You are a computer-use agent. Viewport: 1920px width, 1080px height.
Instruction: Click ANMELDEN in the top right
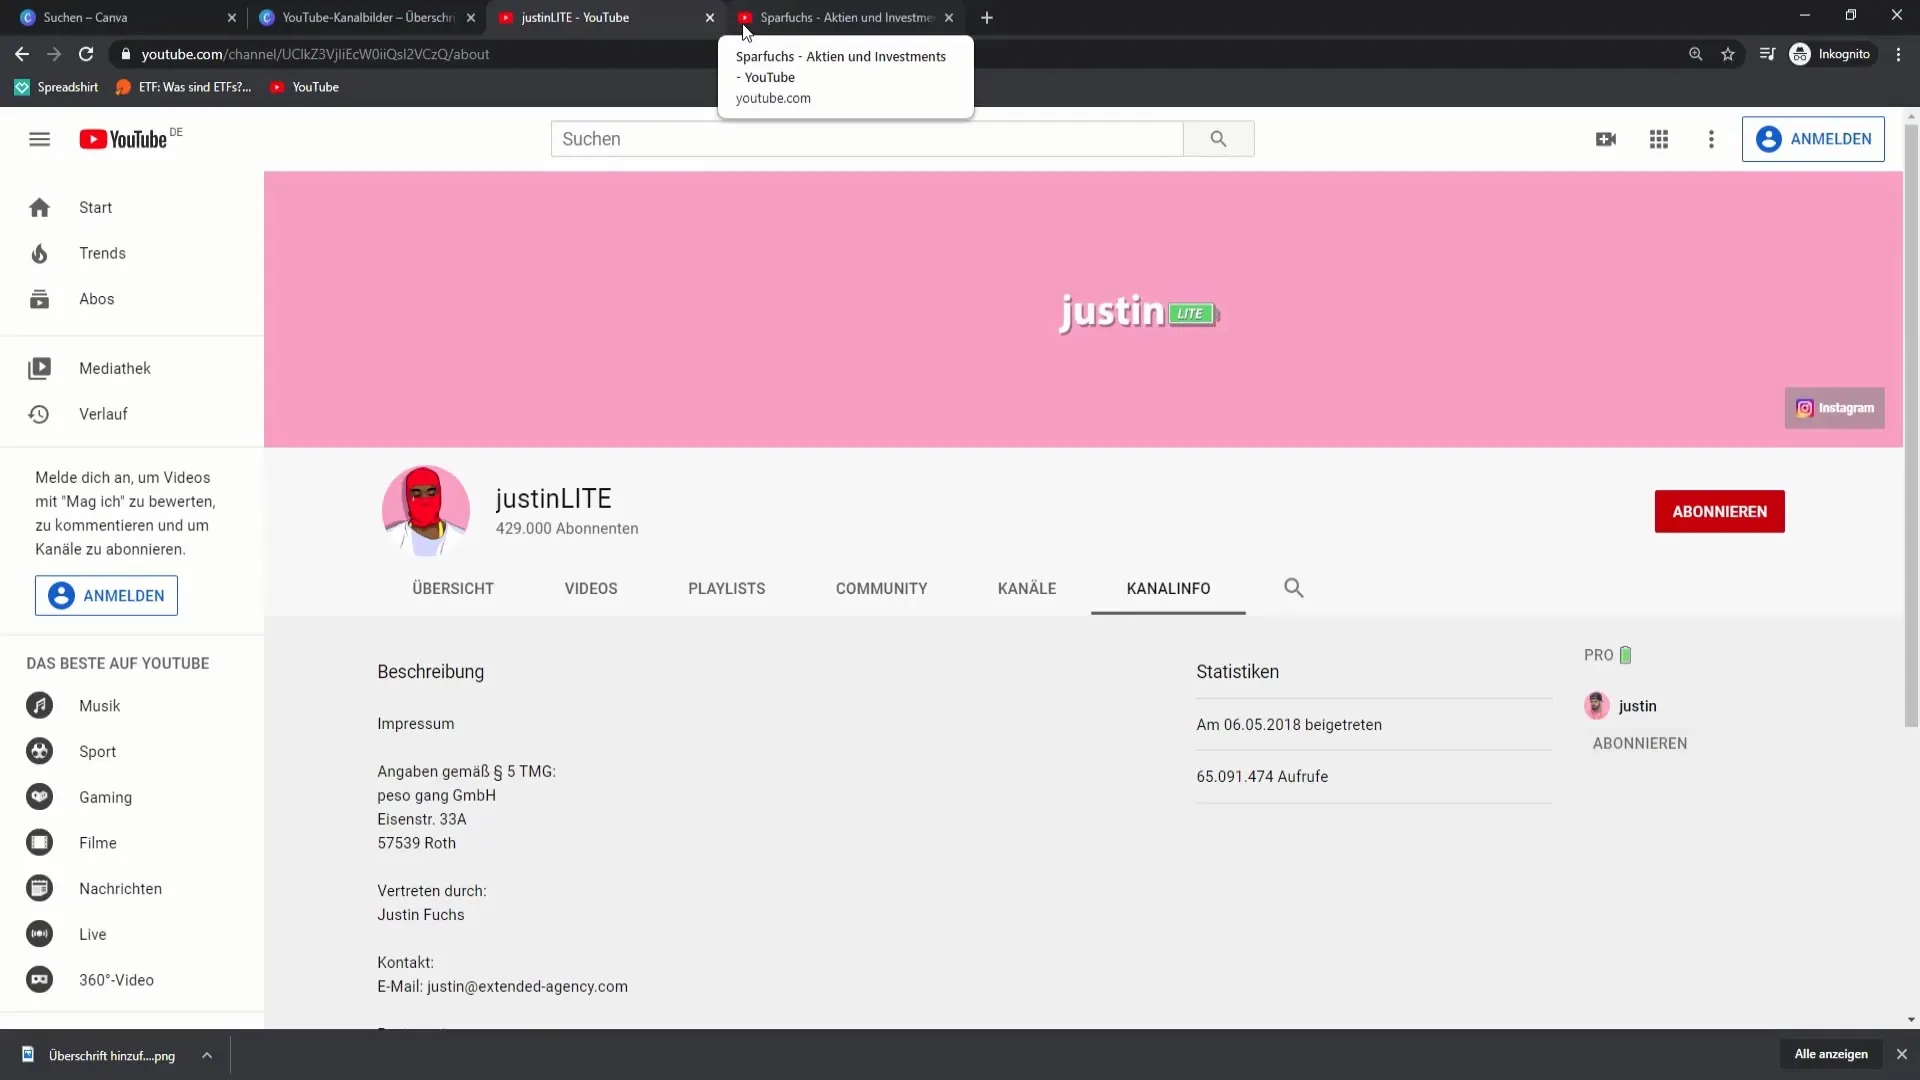(x=1813, y=139)
